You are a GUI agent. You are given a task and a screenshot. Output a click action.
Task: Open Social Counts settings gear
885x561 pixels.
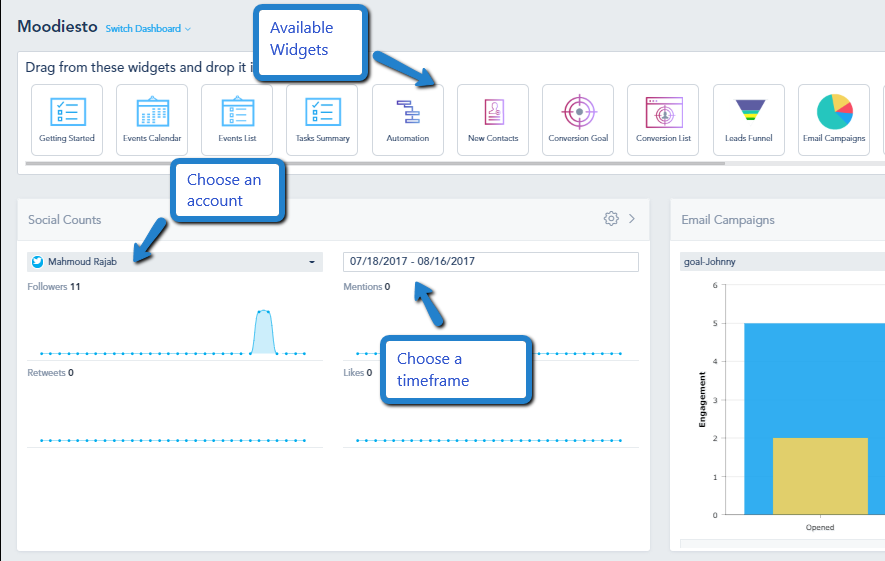[611, 219]
